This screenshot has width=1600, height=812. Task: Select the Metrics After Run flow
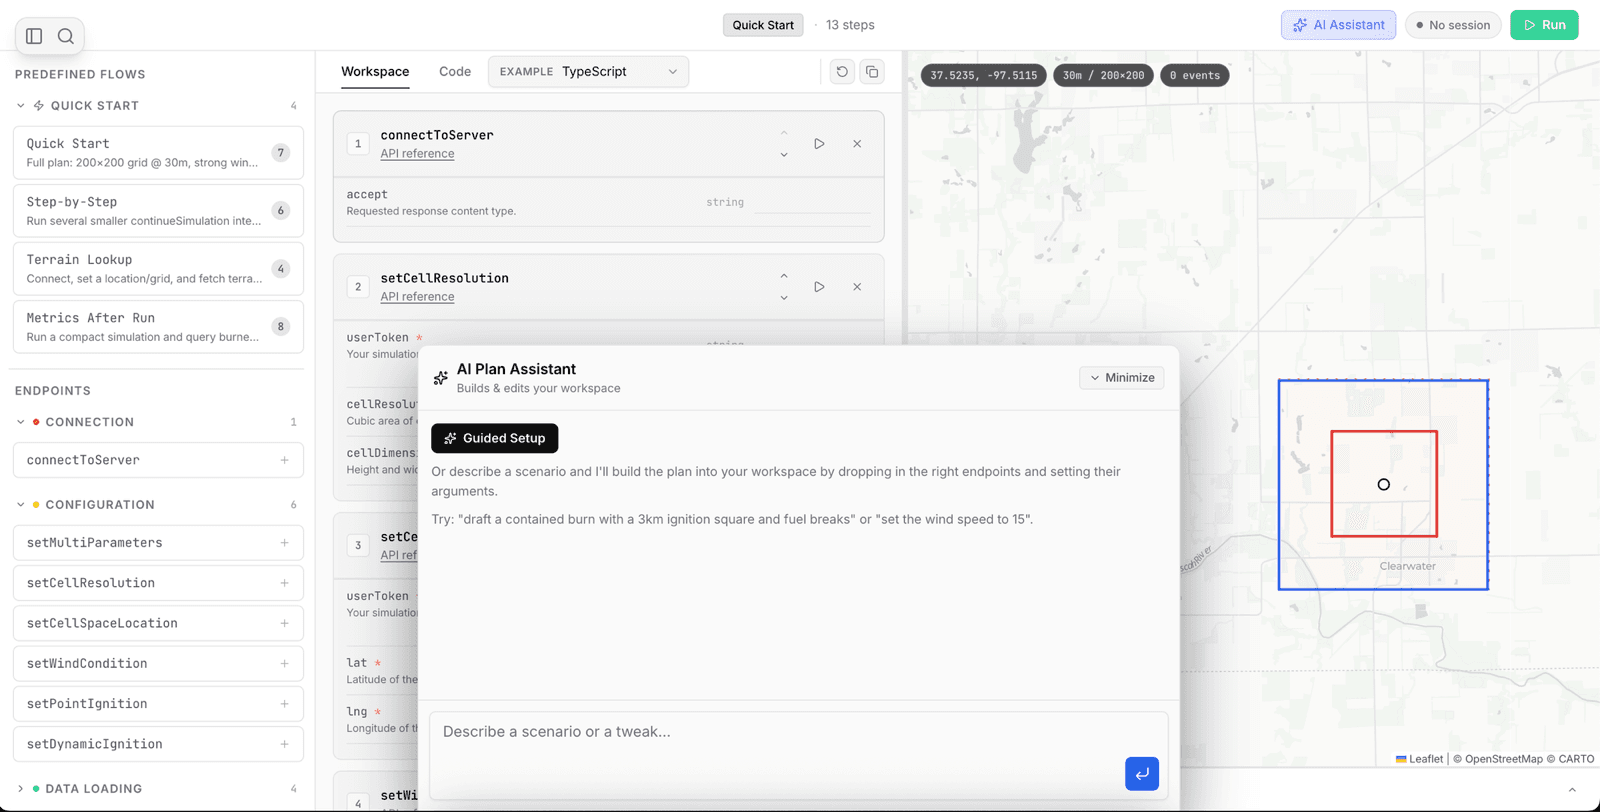(x=158, y=327)
